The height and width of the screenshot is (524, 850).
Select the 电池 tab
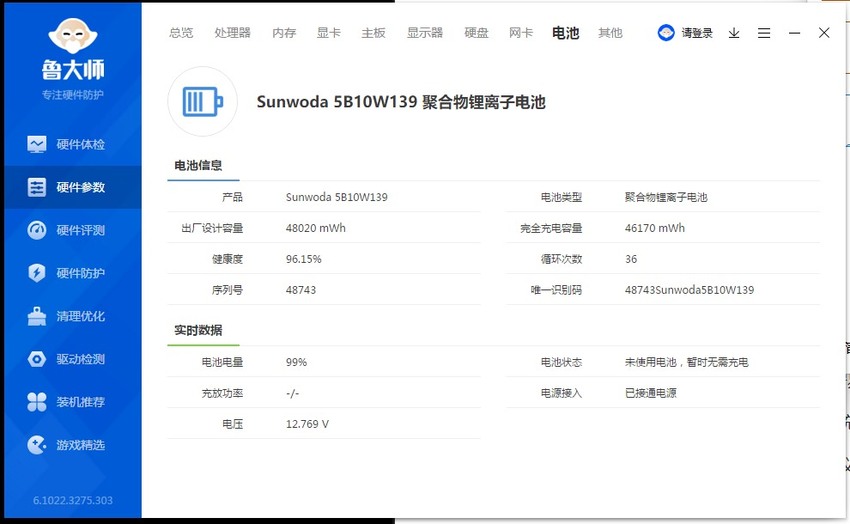tap(565, 33)
